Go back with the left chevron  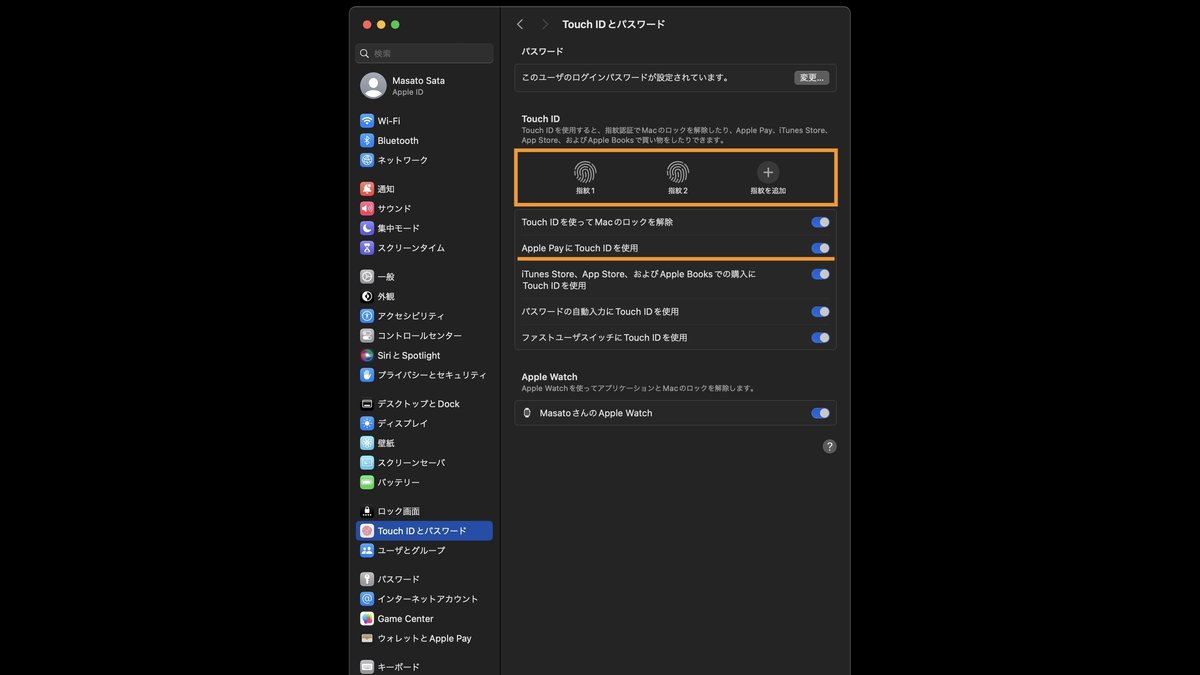click(x=520, y=24)
